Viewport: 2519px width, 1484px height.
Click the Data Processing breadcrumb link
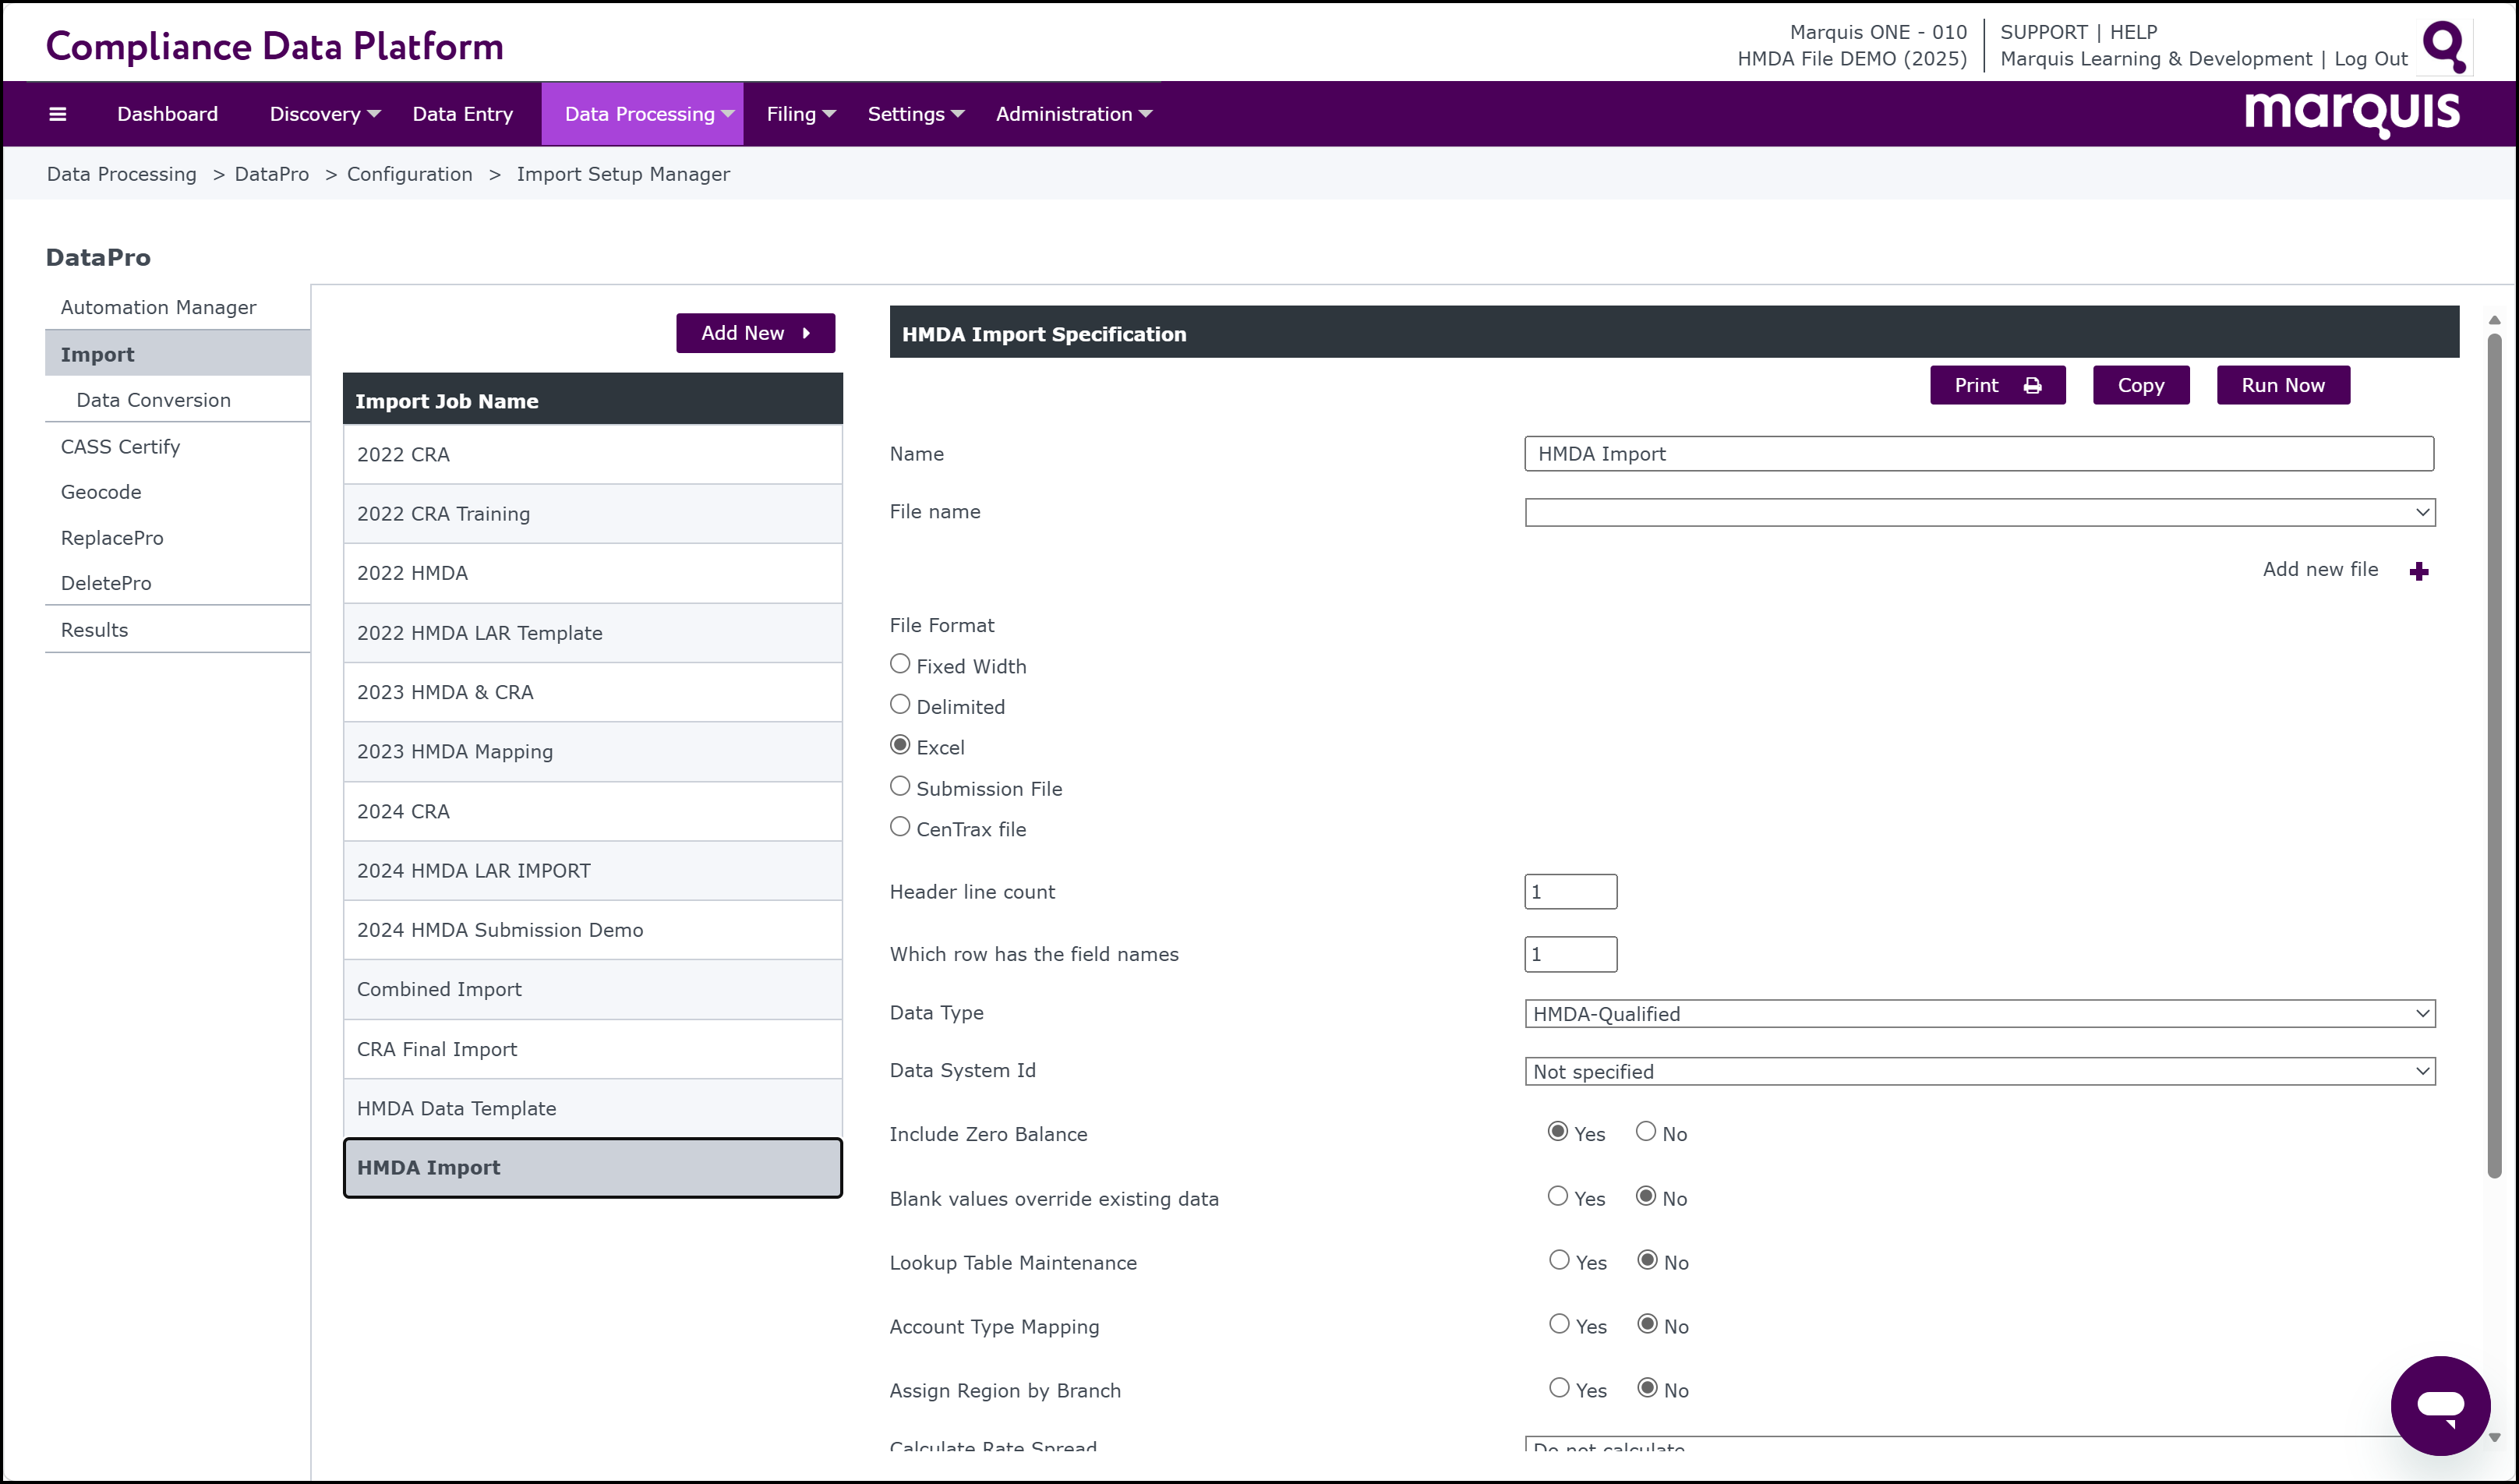tap(121, 174)
